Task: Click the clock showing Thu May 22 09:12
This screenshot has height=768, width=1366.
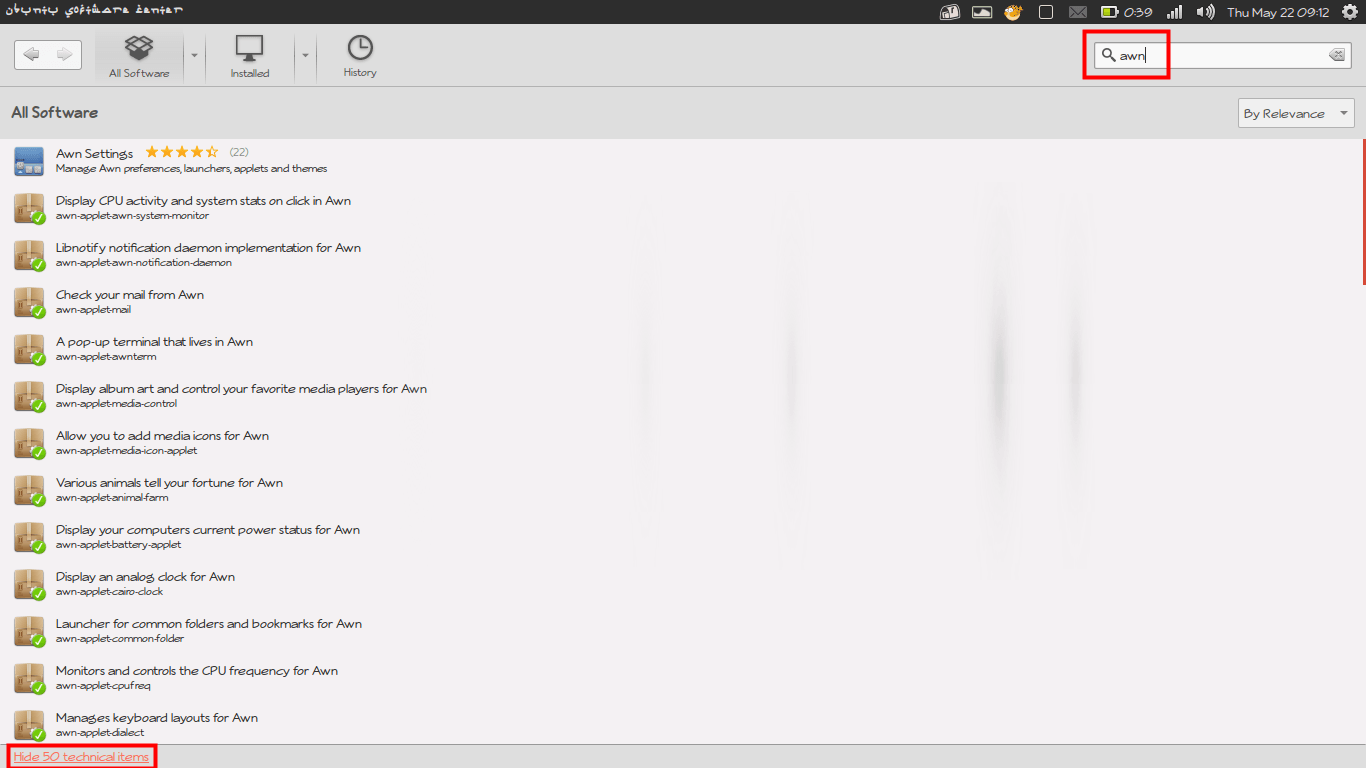Action: coord(1278,12)
